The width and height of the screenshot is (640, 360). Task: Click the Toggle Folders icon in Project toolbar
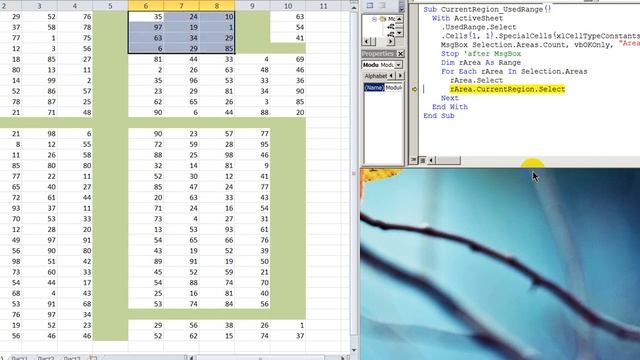click(x=382, y=5)
